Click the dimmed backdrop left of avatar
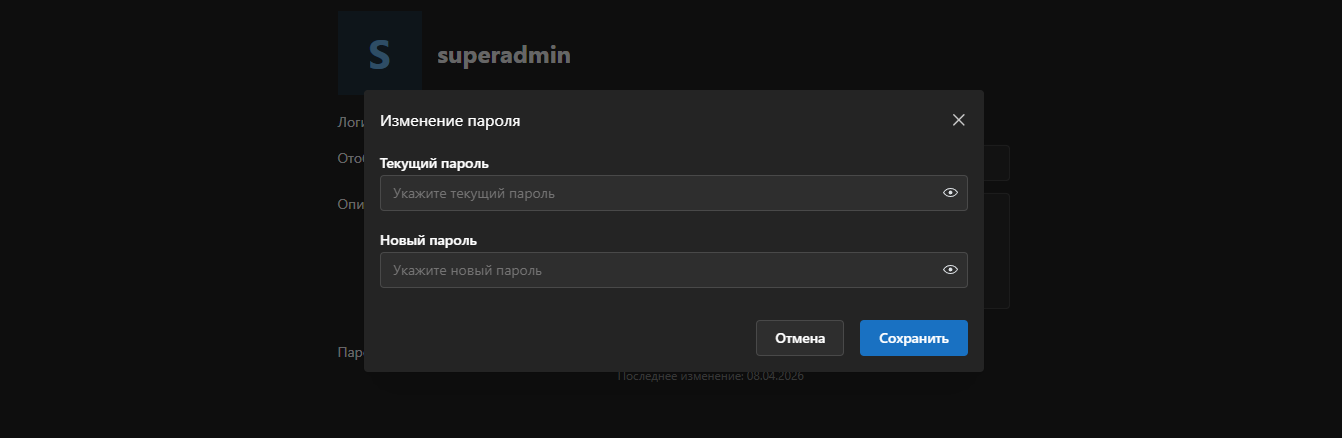 (x=170, y=60)
